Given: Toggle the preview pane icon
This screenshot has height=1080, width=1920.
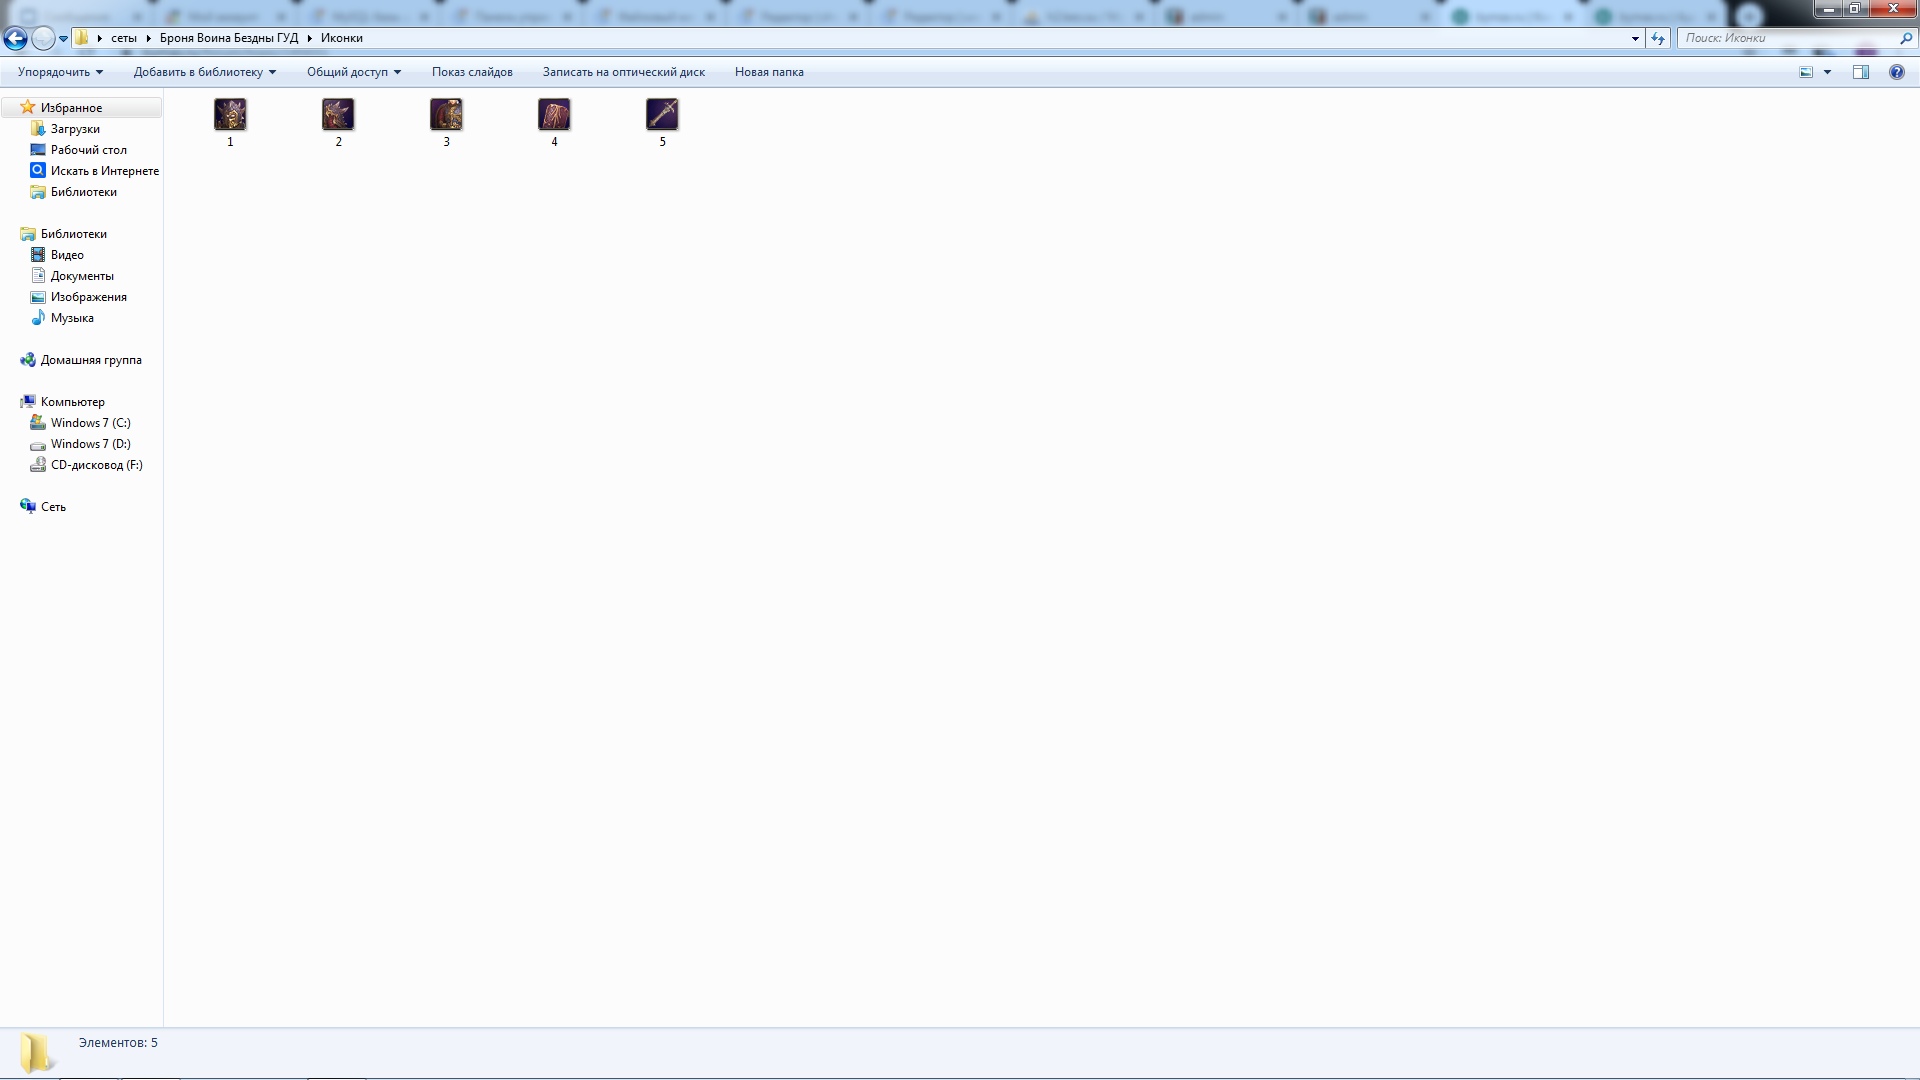Looking at the screenshot, I should [1860, 72].
